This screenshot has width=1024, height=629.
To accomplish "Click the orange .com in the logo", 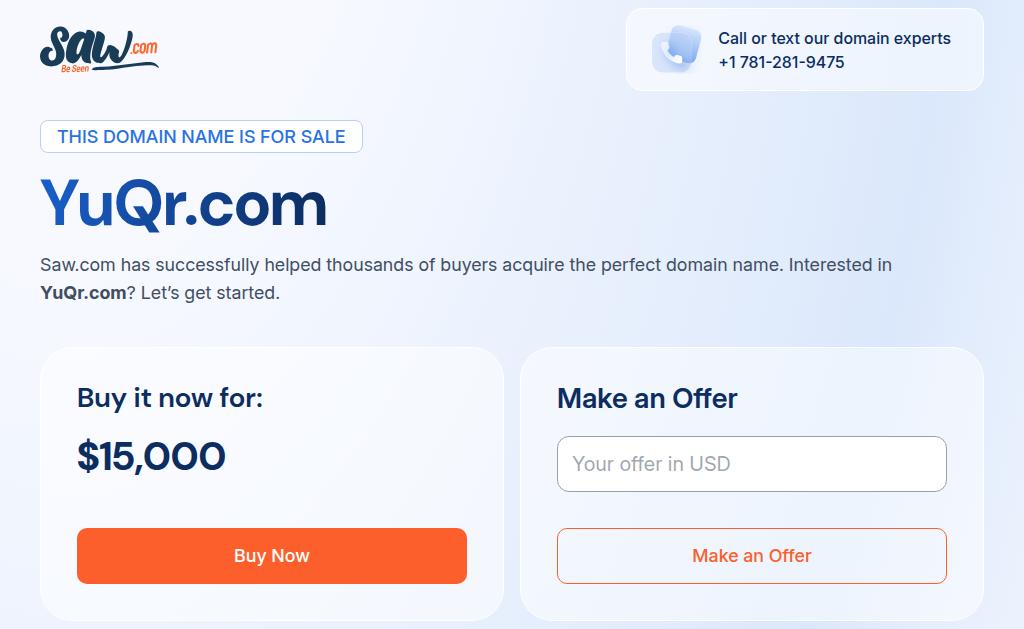I will pyautogui.click(x=143, y=47).
